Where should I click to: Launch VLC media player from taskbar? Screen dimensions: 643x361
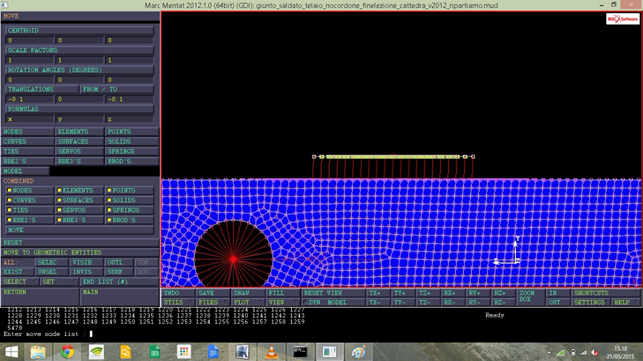coord(271,352)
